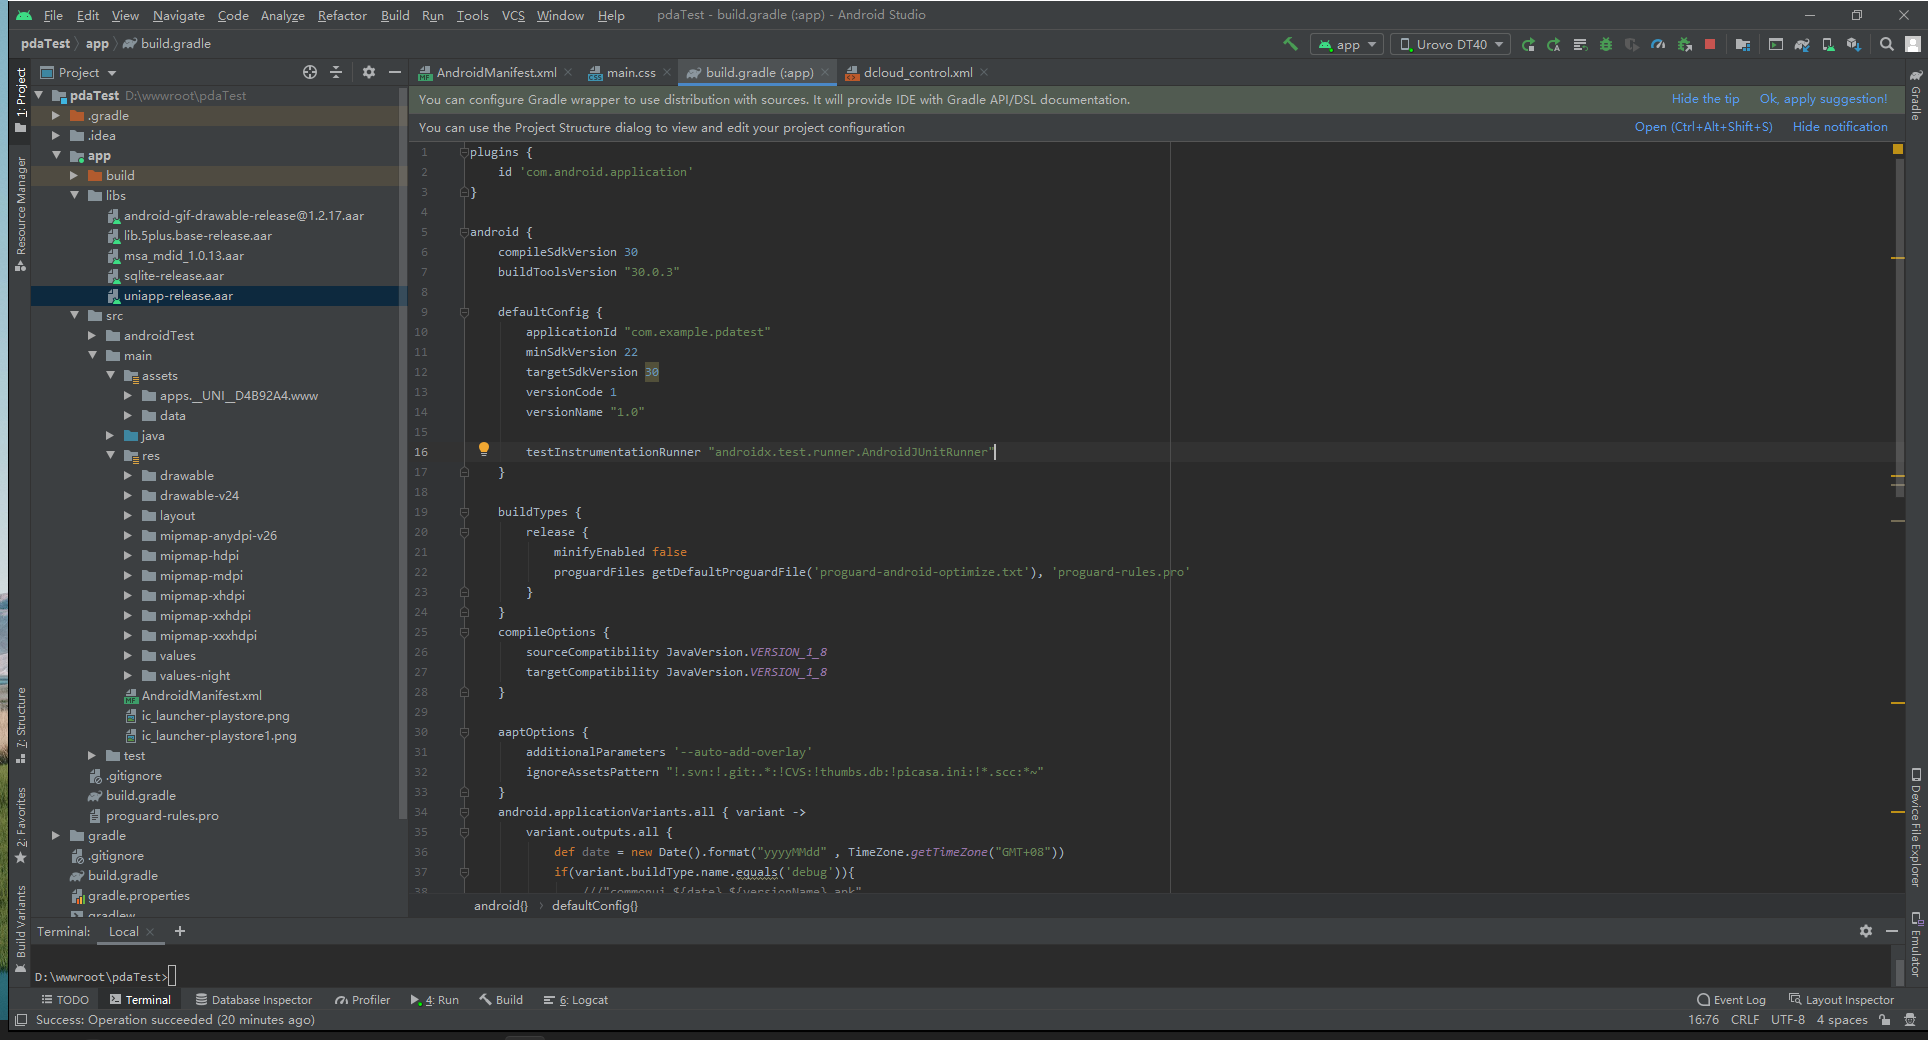Click the locate file crosshair icon
The image size is (1928, 1040).
(x=310, y=72)
